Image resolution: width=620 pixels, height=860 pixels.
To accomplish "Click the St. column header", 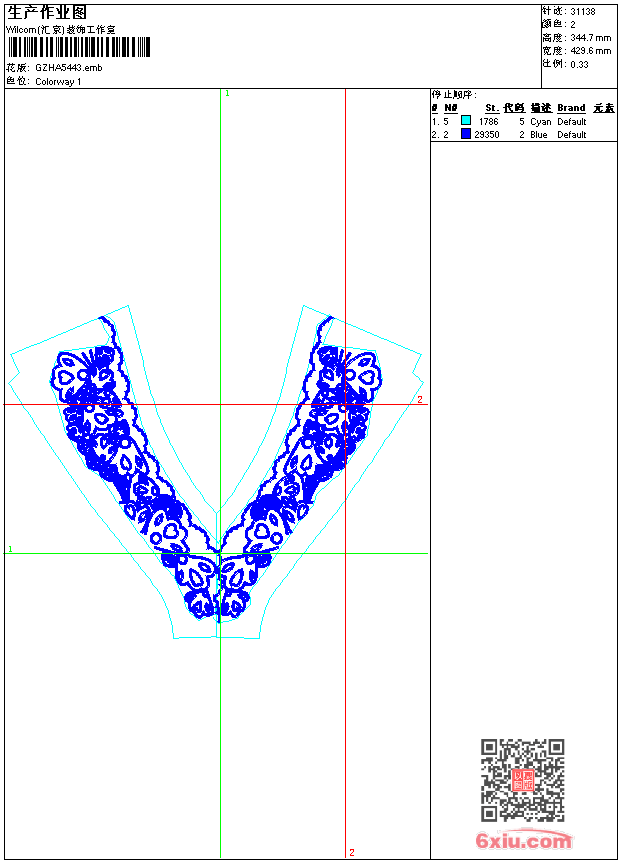I will (x=492, y=108).
